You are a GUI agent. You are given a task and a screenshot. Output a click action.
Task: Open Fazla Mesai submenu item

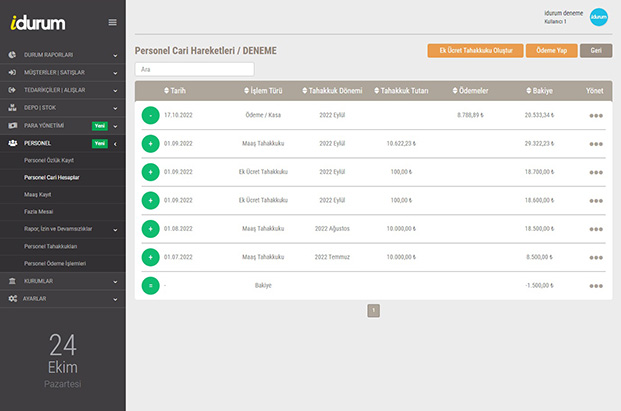coord(38,211)
